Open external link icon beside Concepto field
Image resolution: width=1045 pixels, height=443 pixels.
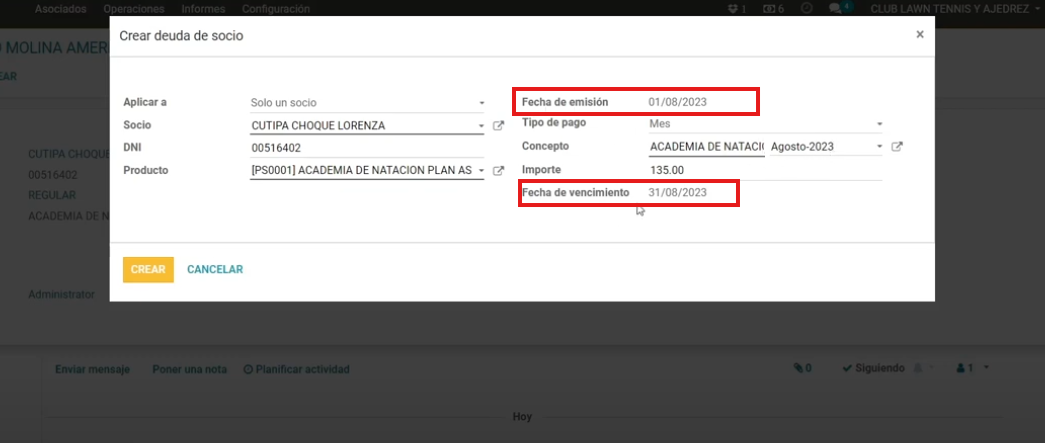coord(897,147)
